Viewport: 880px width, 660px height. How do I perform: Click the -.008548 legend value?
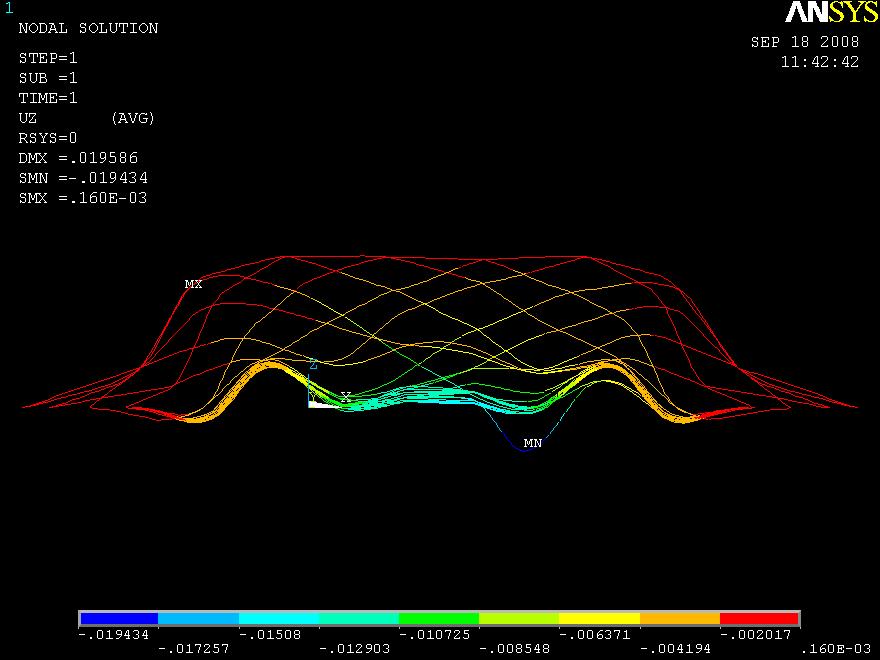point(515,649)
